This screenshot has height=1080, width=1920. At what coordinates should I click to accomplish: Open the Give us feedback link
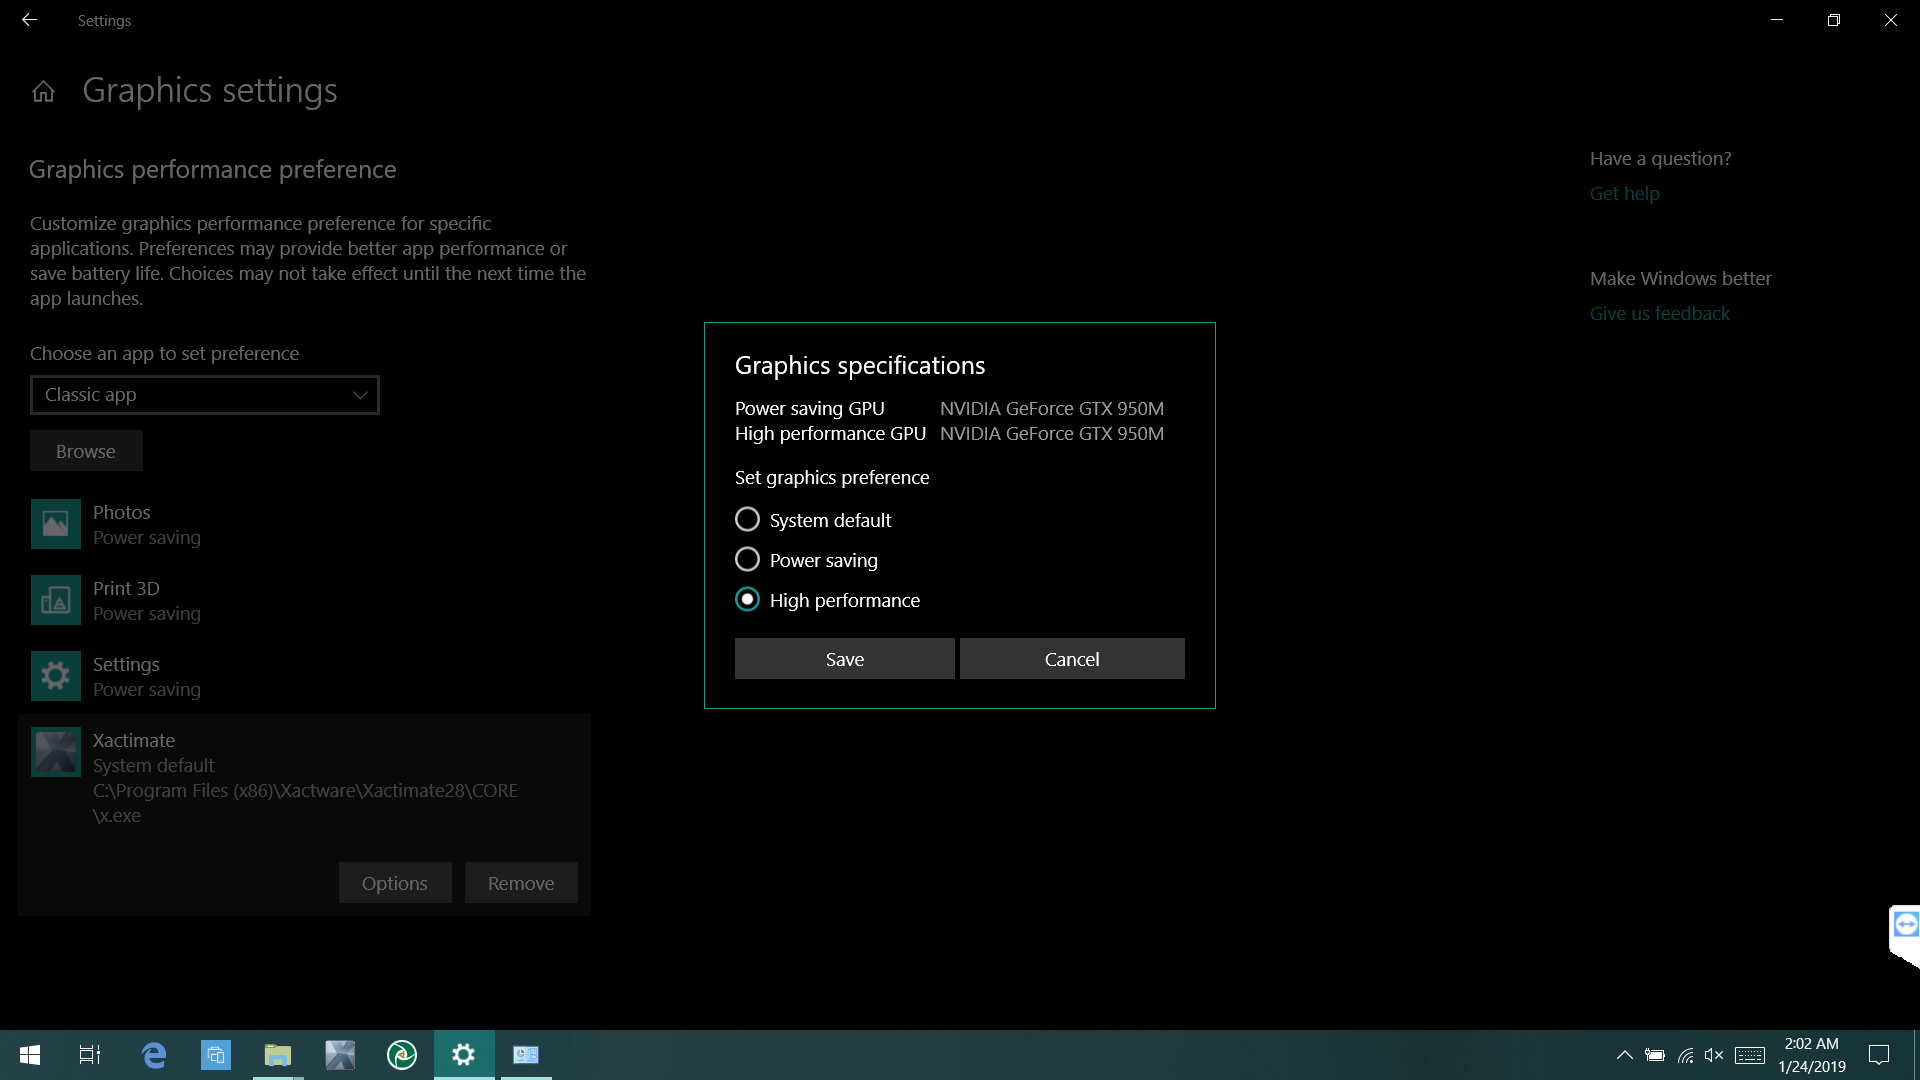pos(1660,314)
